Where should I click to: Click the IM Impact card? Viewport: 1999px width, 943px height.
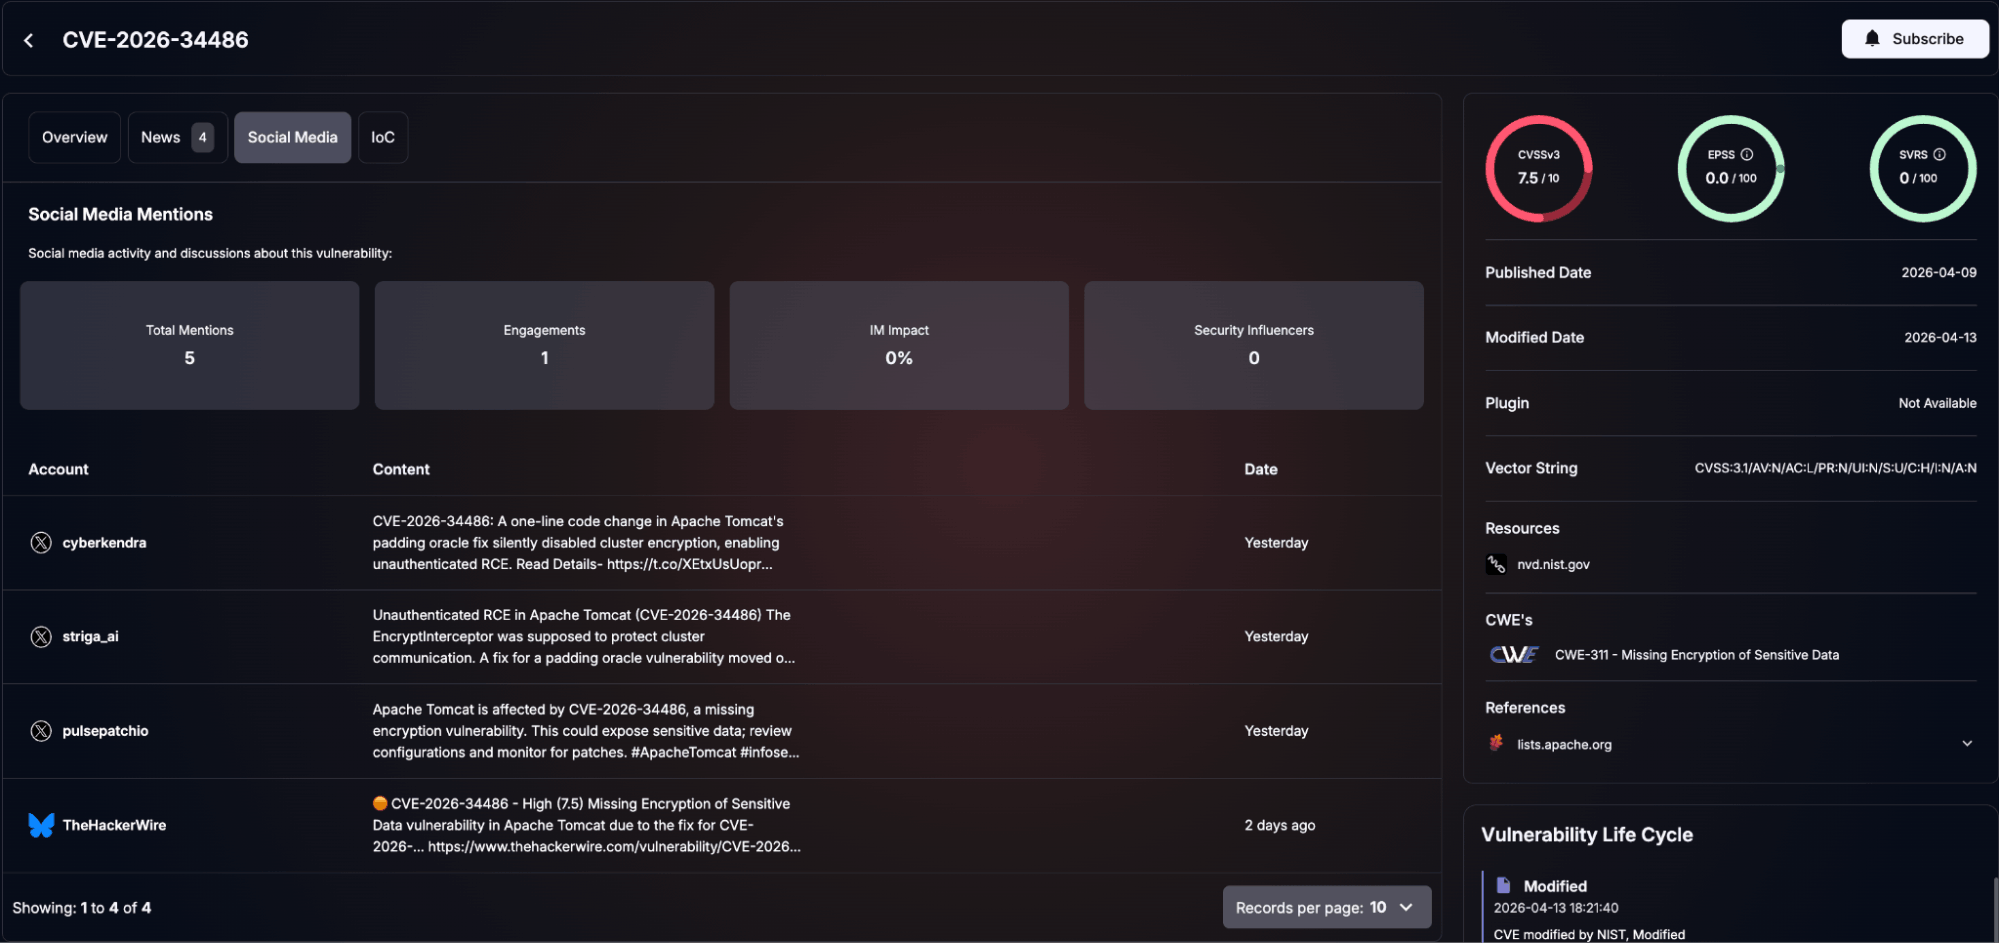click(x=899, y=345)
